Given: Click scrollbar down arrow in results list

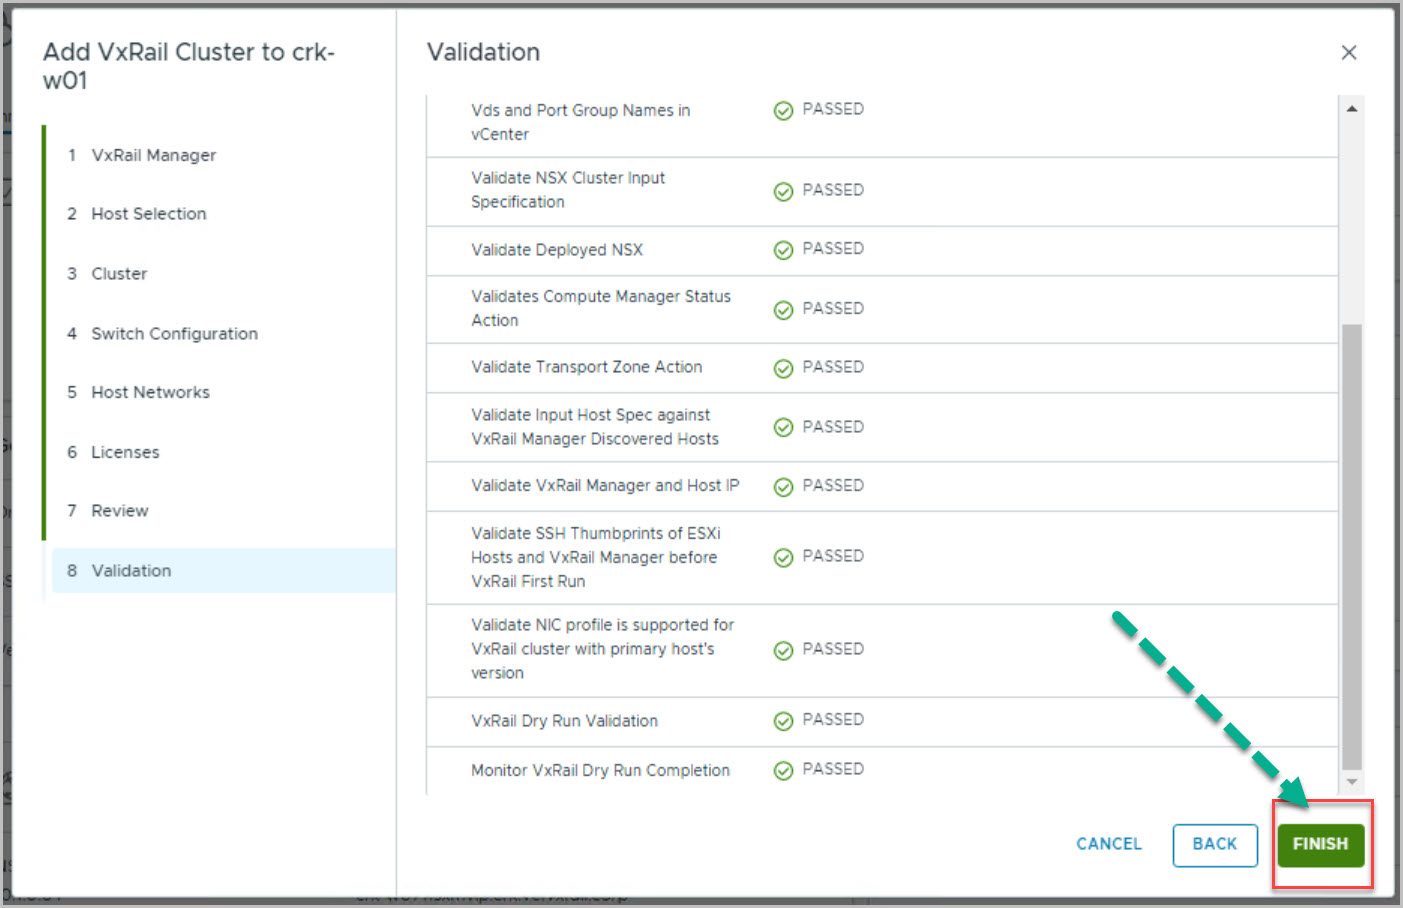Looking at the screenshot, I should point(1351,782).
